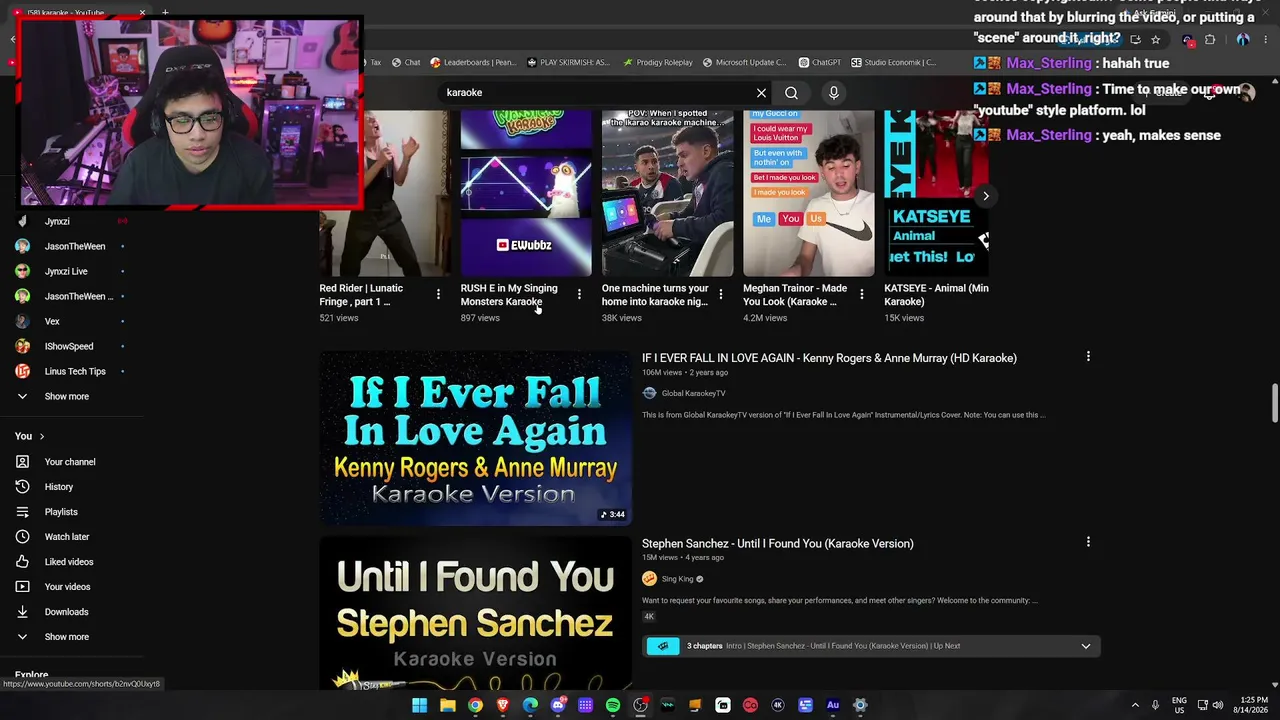Open options for karaoke machine short
The height and width of the screenshot is (720, 1280).
point(720,294)
